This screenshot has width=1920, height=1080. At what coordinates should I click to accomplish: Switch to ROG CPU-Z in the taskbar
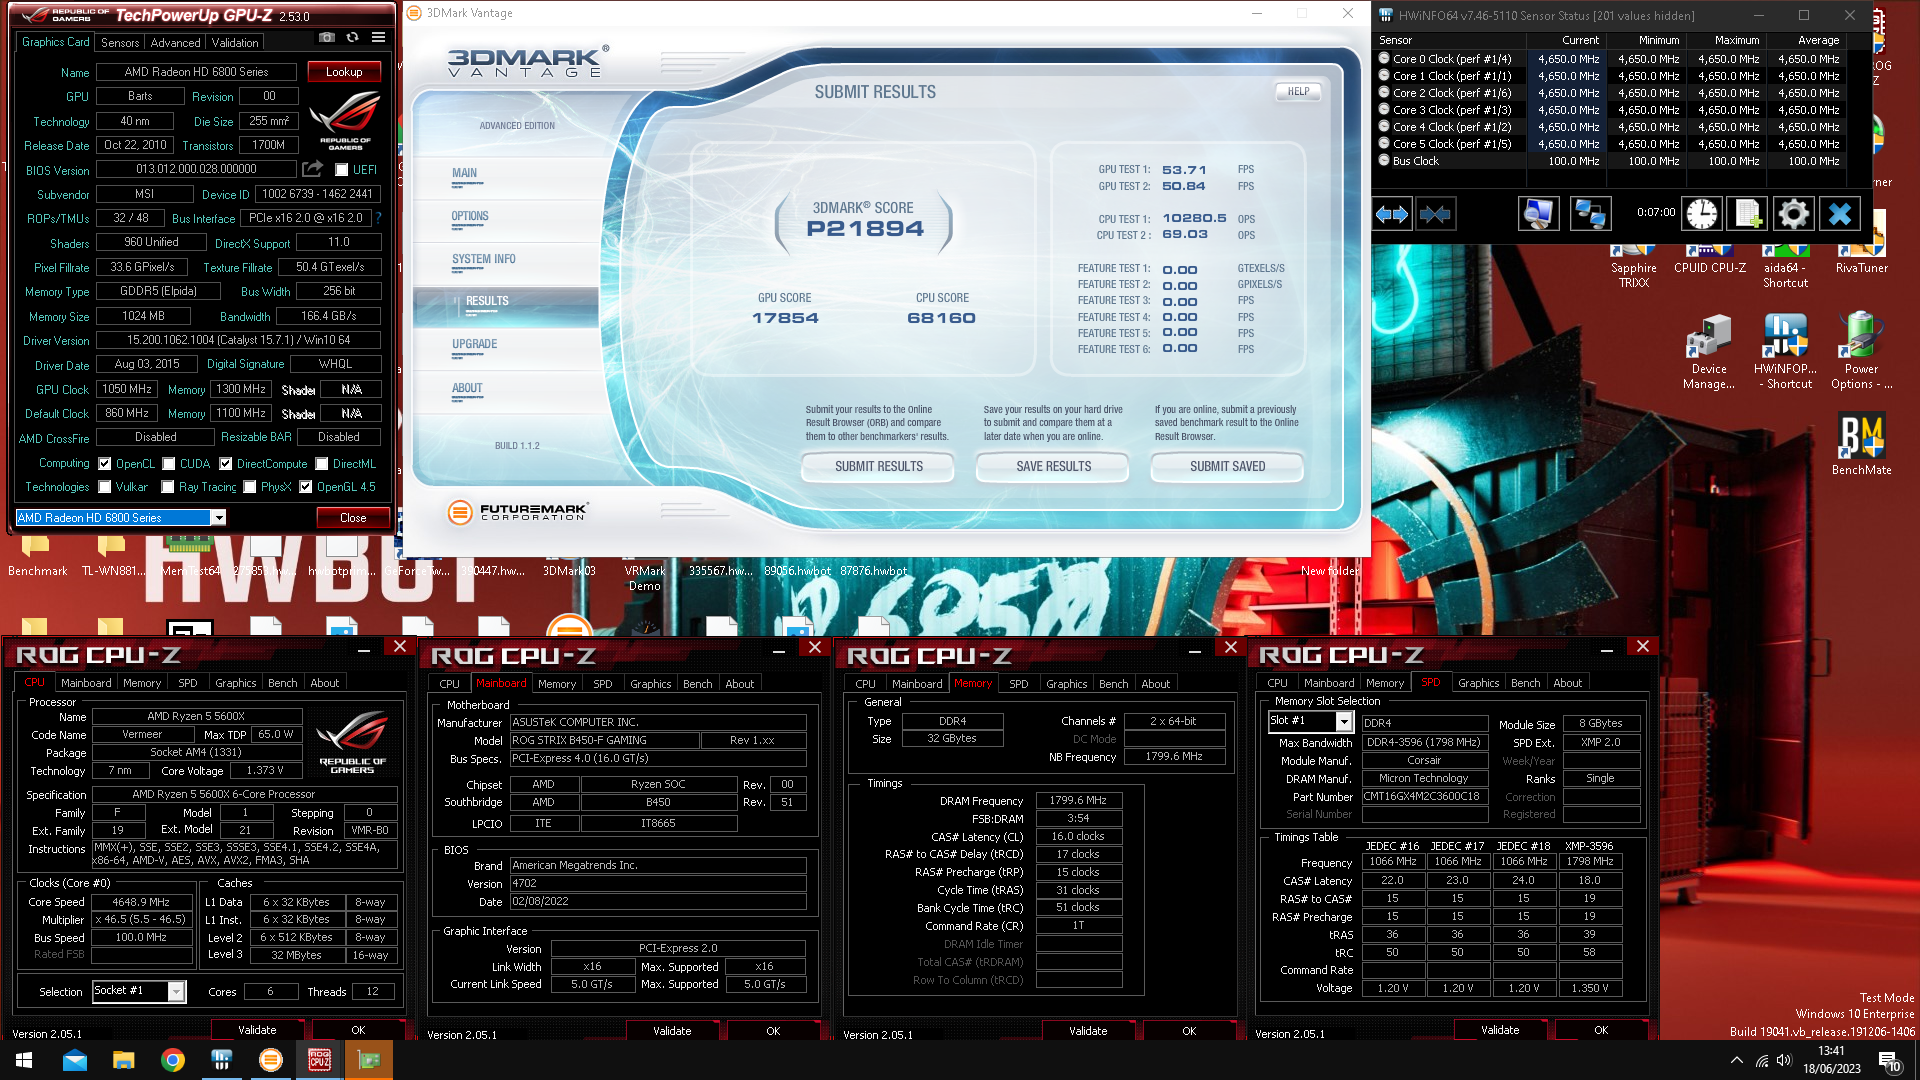320,1060
